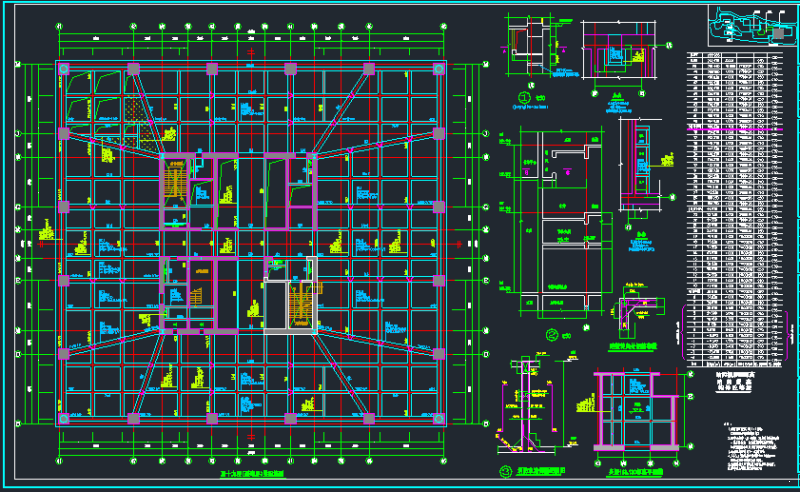This screenshot has height=492, width=800.
Task: Select the round column at plan's top-right corner
Action: (x=438, y=69)
